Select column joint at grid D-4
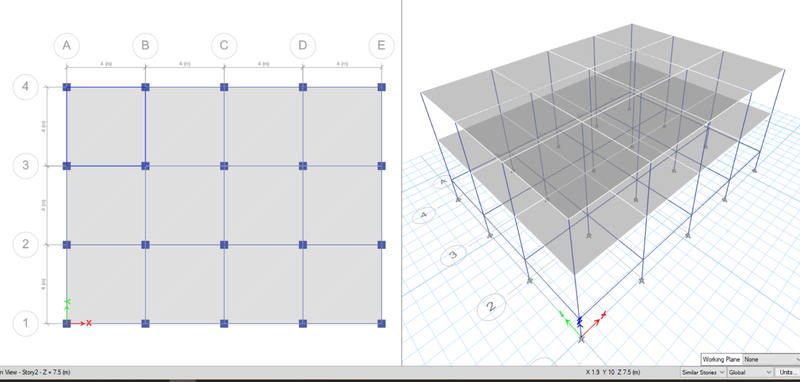The width and height of the screenshot is (800, 382). tap(303, 87)
